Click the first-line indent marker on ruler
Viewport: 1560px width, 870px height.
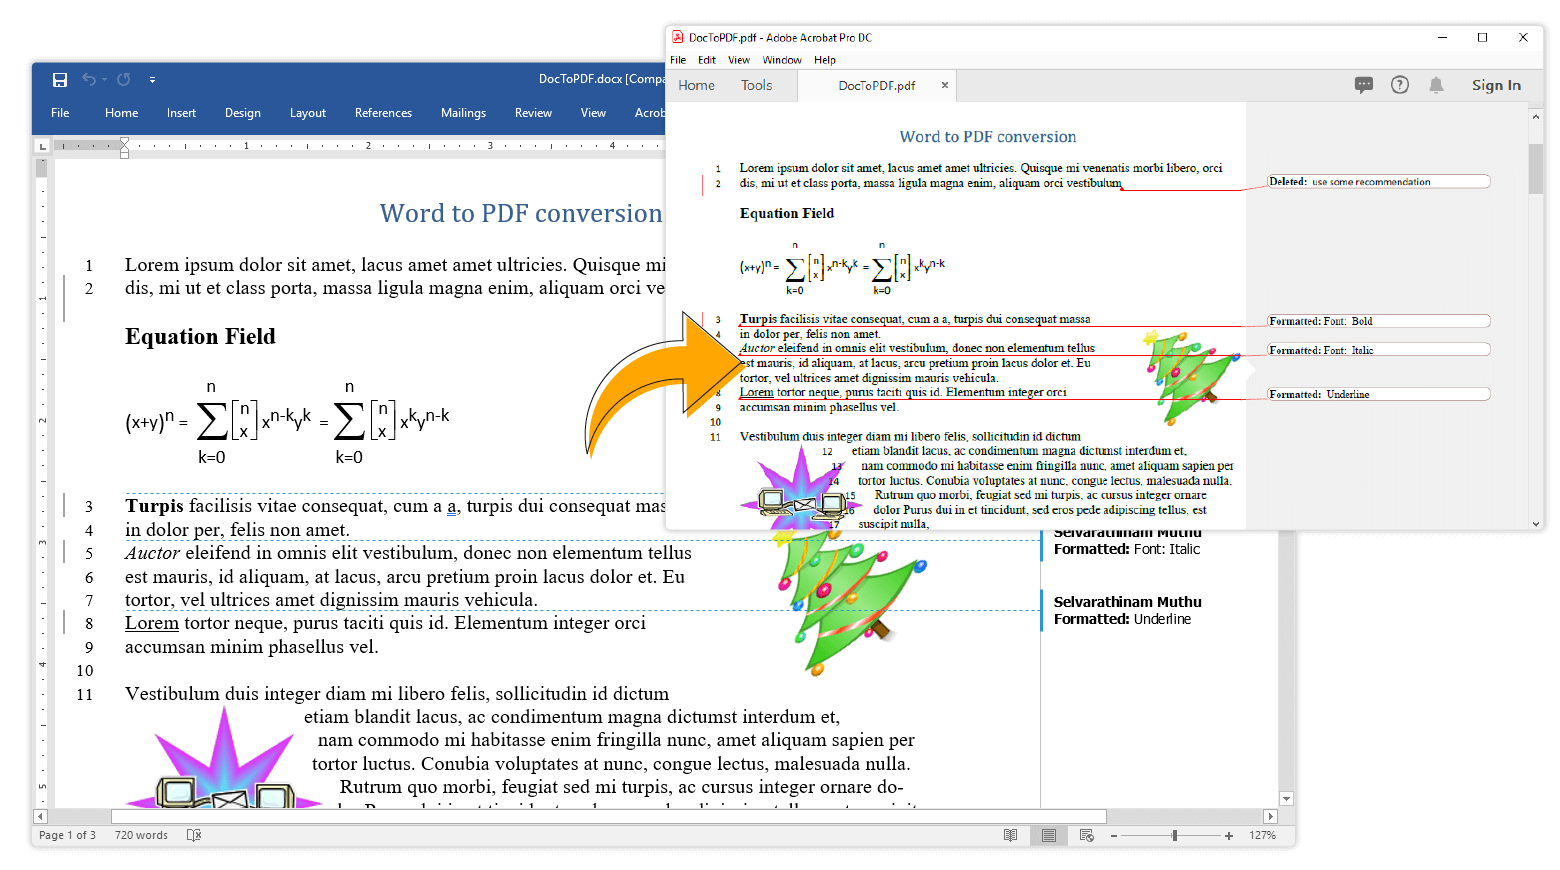tap(124, 142)
